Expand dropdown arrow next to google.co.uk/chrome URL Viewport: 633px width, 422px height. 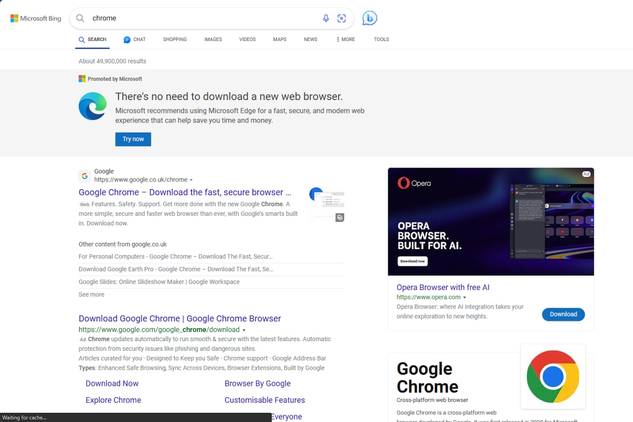click(191, 180)
